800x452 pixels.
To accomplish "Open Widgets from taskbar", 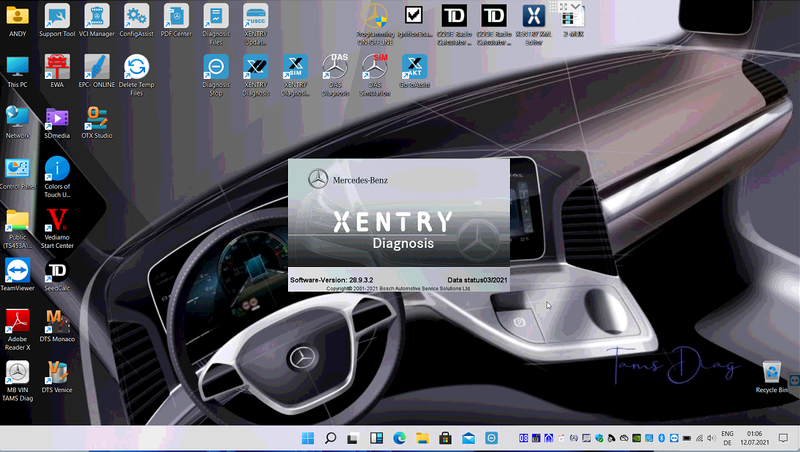I will (377, 438).
